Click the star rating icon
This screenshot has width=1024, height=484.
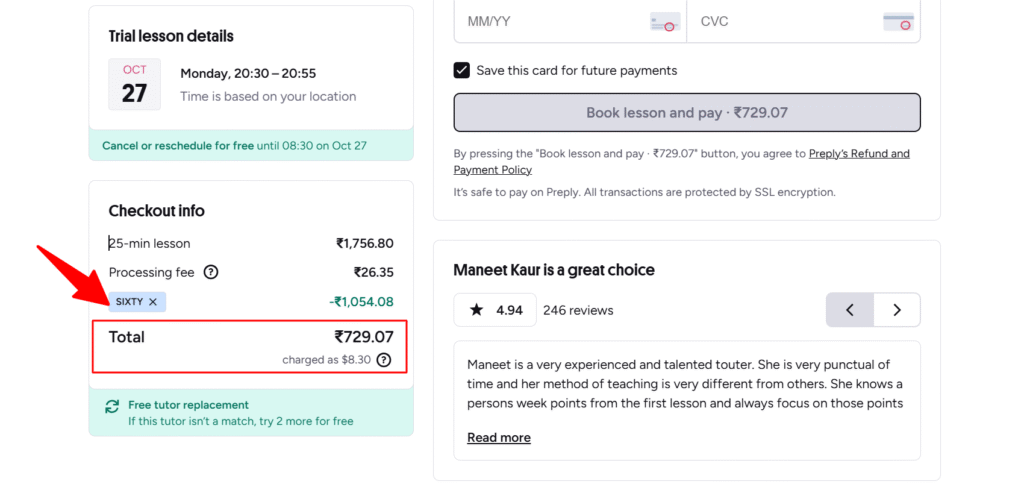(476, 310)
